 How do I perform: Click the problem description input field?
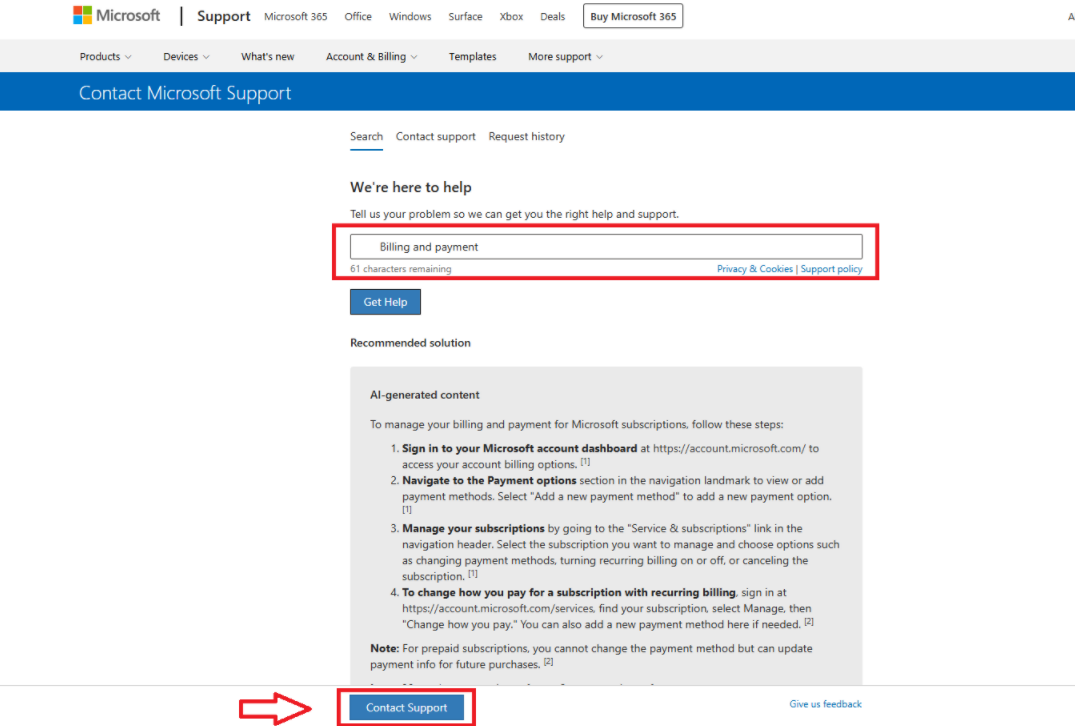pos(606,247)
